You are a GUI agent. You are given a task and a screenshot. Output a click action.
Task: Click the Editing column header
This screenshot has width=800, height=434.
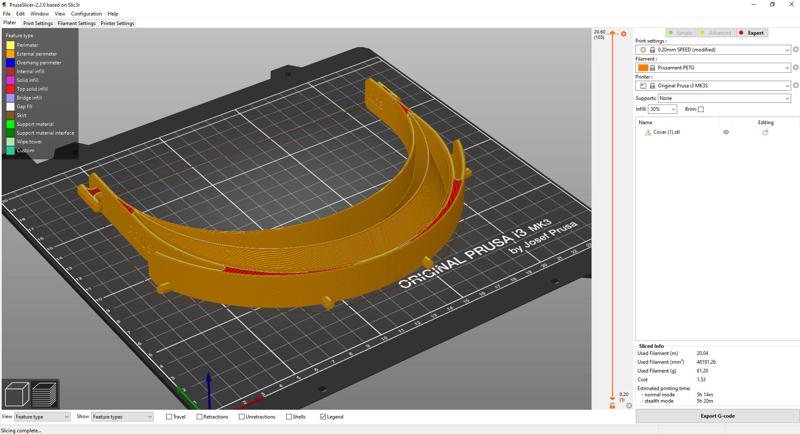tap(765, 122)
